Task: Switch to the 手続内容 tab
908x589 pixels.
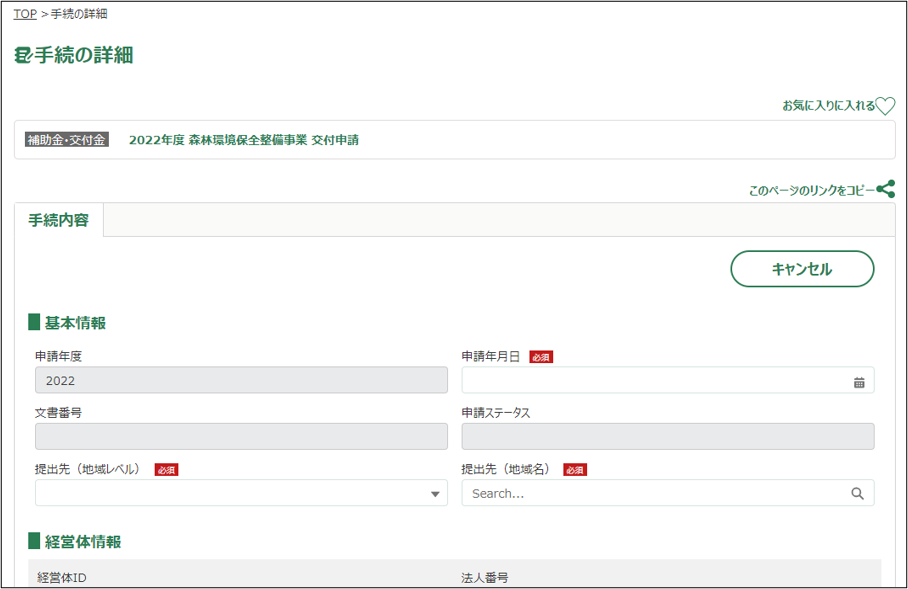Action: (59, 220)
